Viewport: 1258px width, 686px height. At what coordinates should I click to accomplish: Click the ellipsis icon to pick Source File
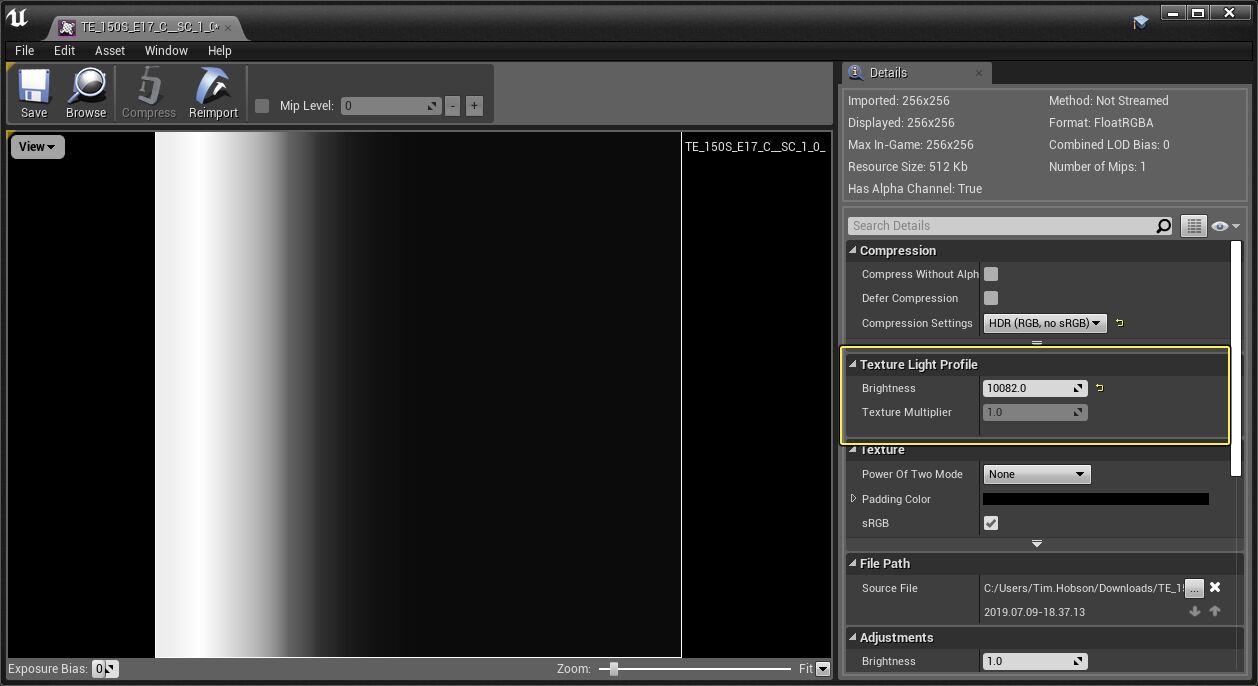pos(1194,588)
